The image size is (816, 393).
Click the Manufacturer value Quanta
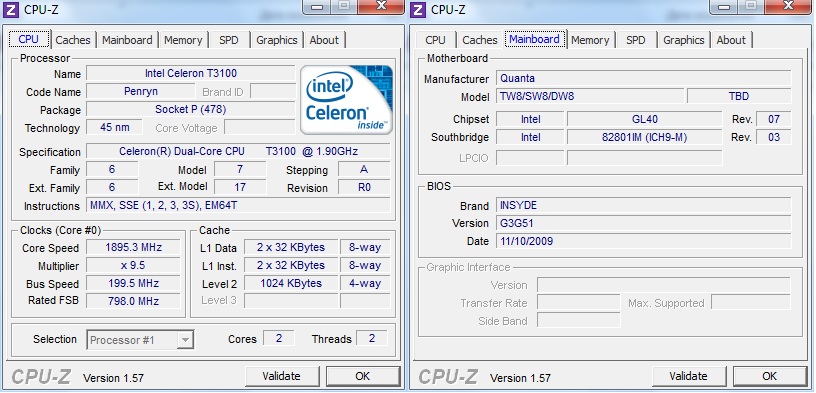(644, 78)
